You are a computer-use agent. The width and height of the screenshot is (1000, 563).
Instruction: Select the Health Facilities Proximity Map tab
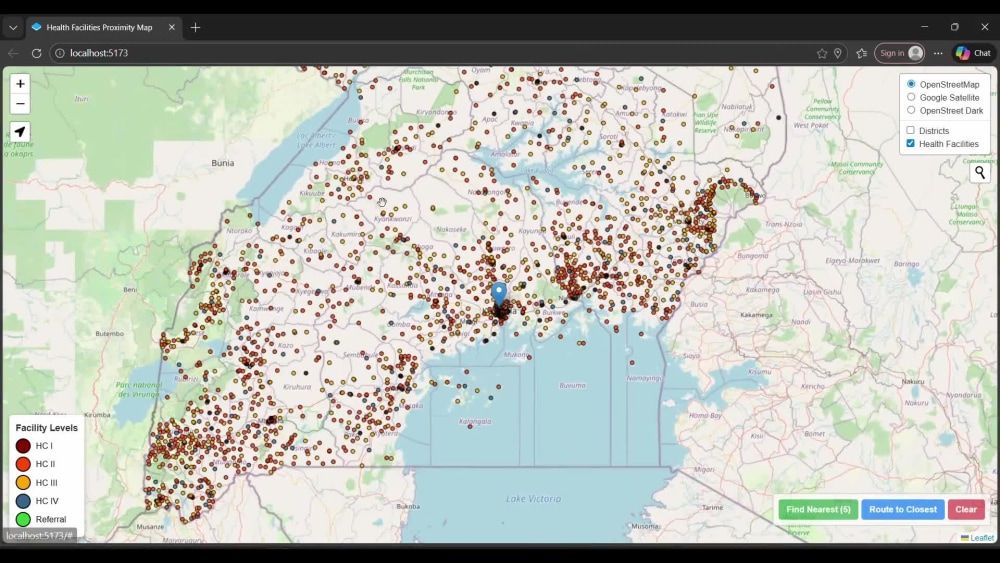[x=99, y=27]
